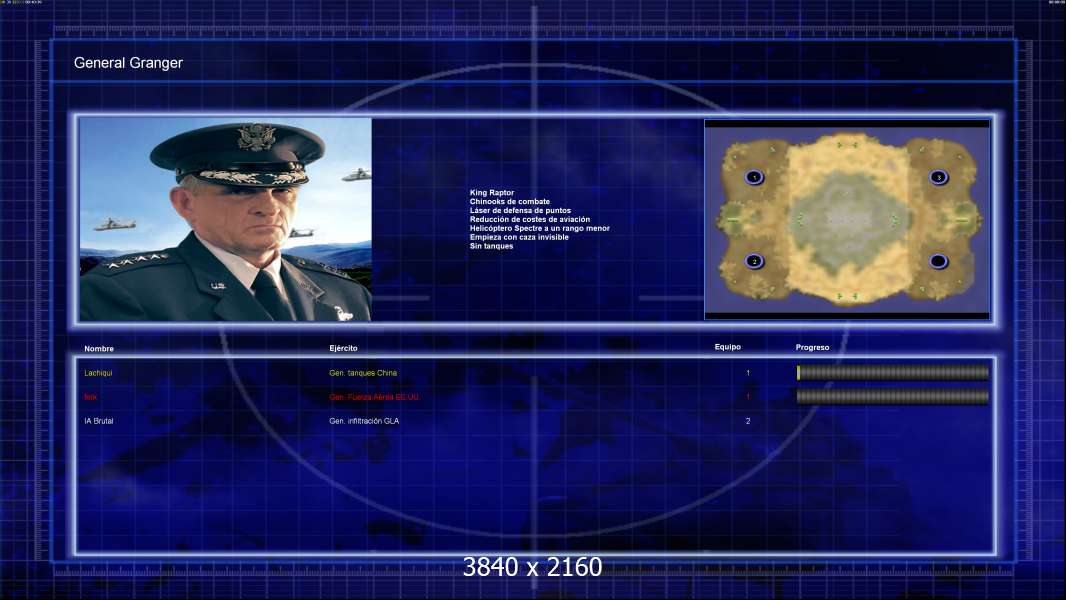Click the 'Ejército' column header
This screenshot has height=600, width=1066.
coord(343,348)
